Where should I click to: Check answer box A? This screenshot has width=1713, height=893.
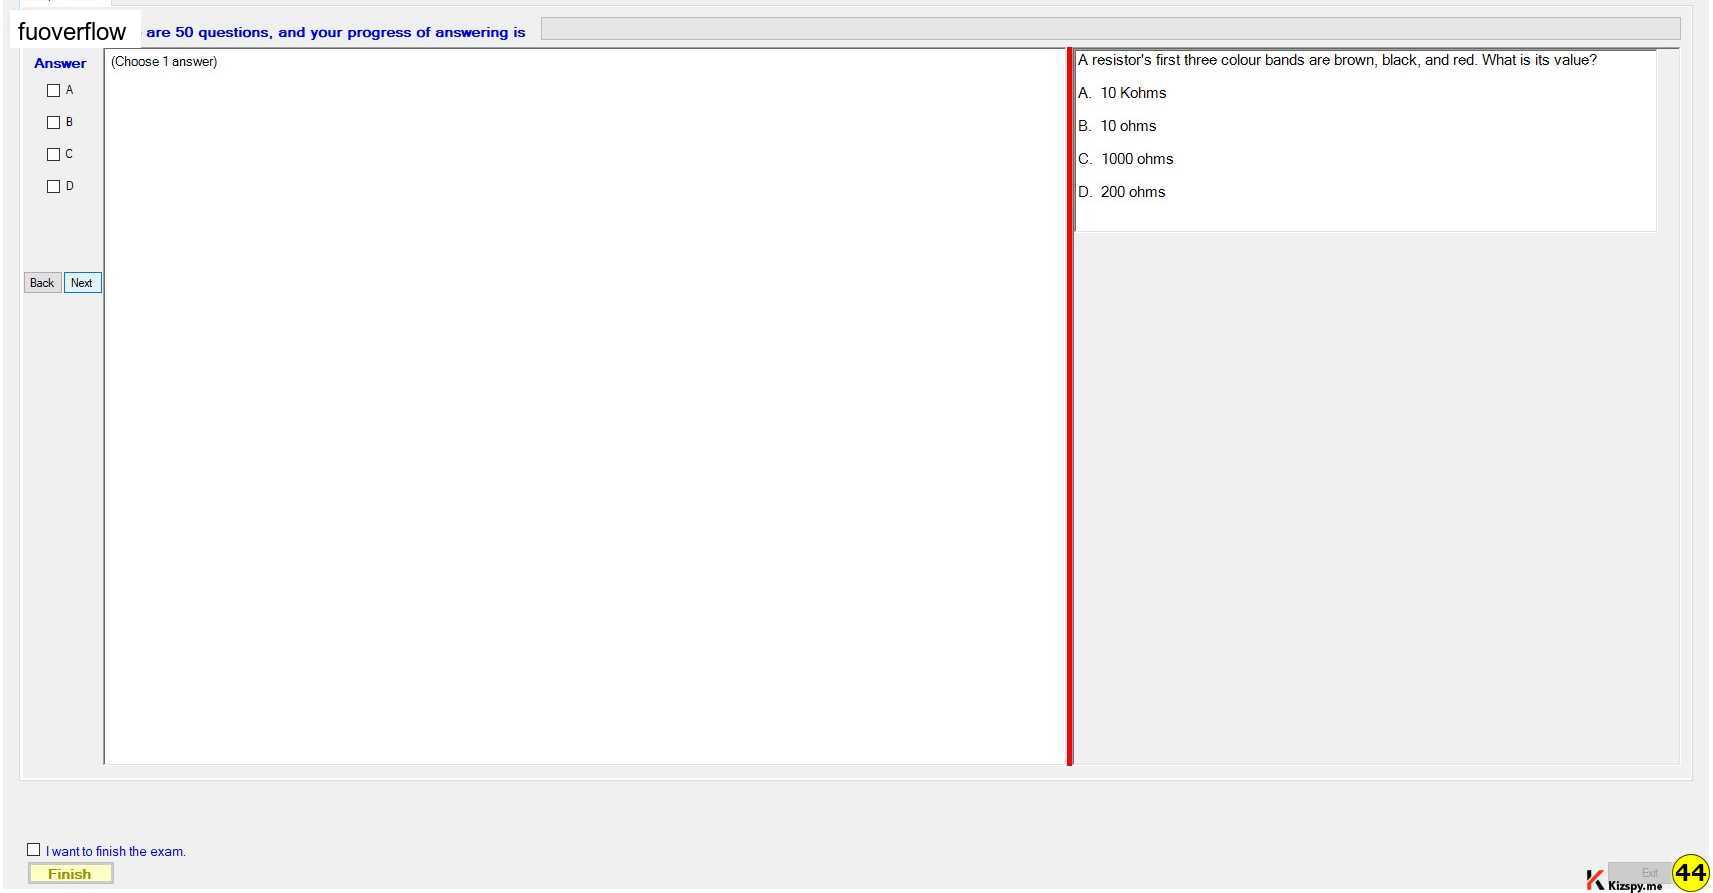tap(54, 91)
